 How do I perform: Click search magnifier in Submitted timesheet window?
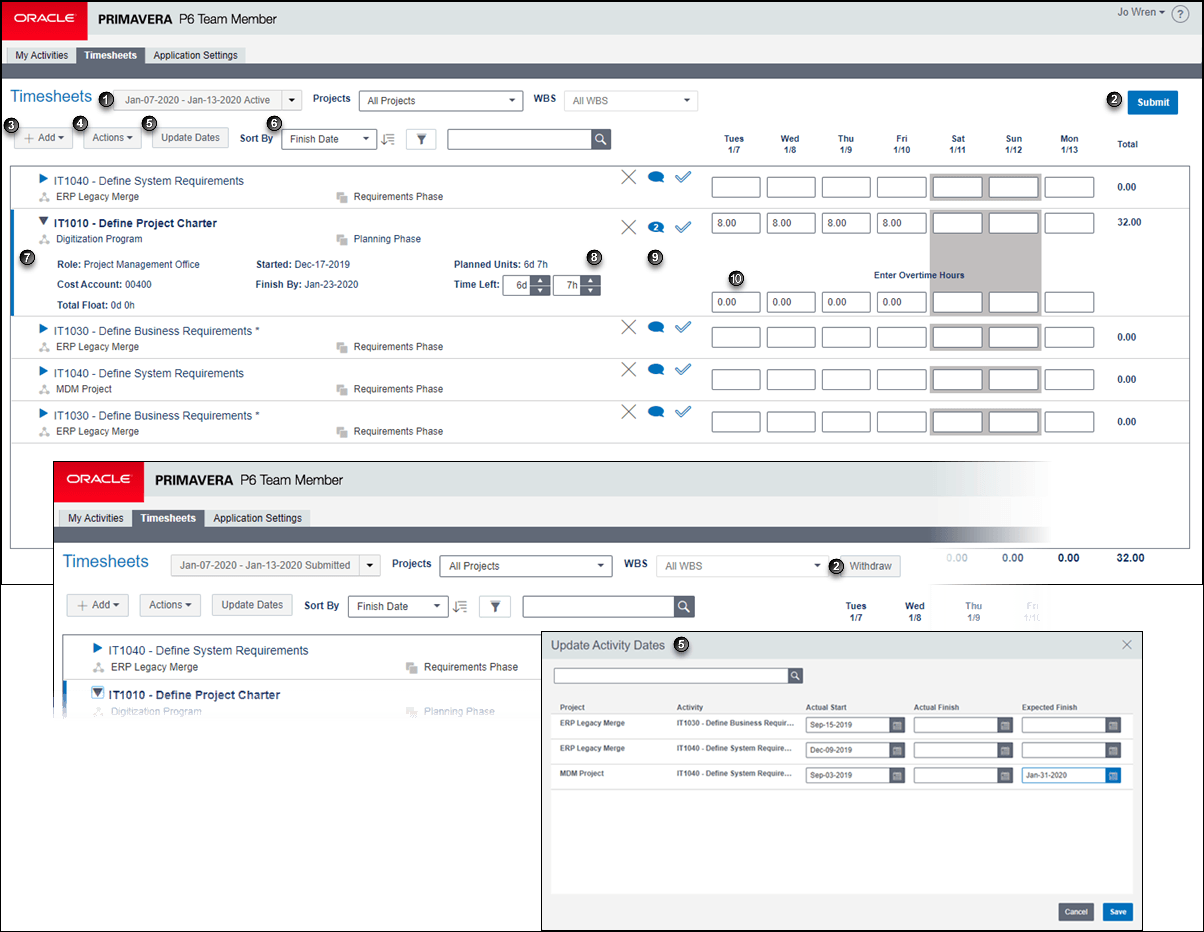tap(684, 606)
